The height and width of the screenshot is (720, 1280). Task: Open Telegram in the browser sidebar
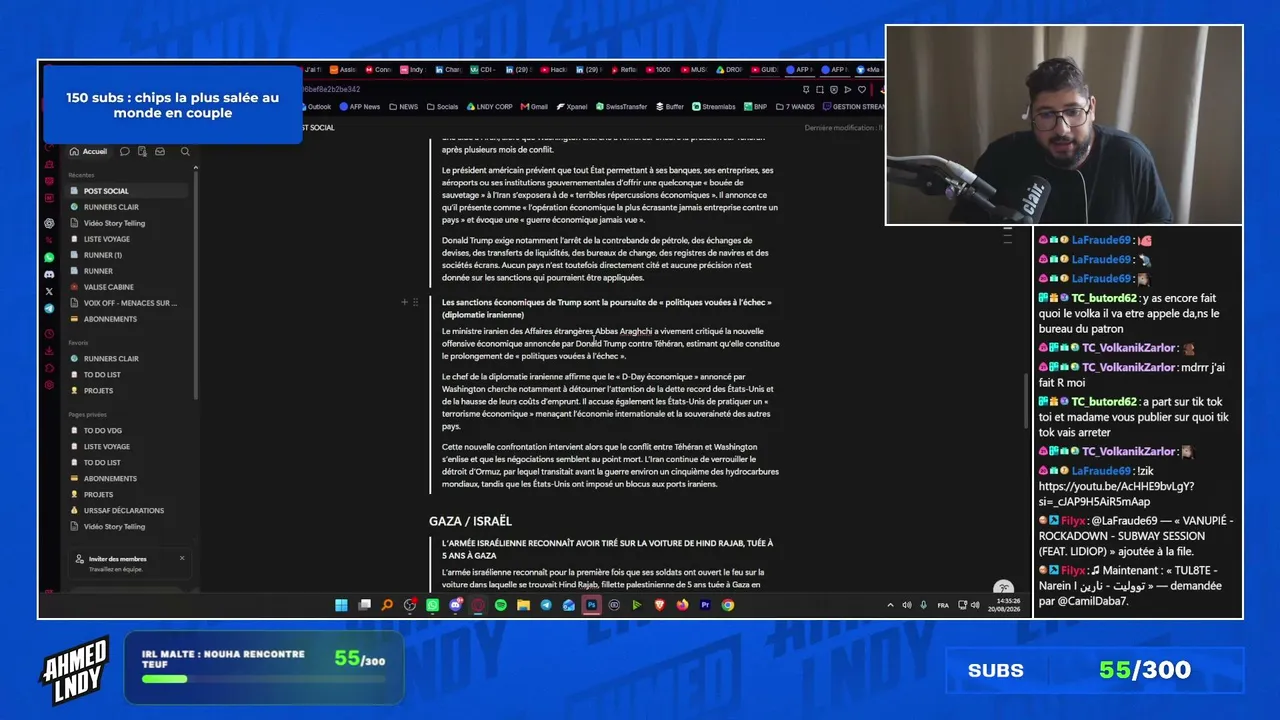coord(49,308)
